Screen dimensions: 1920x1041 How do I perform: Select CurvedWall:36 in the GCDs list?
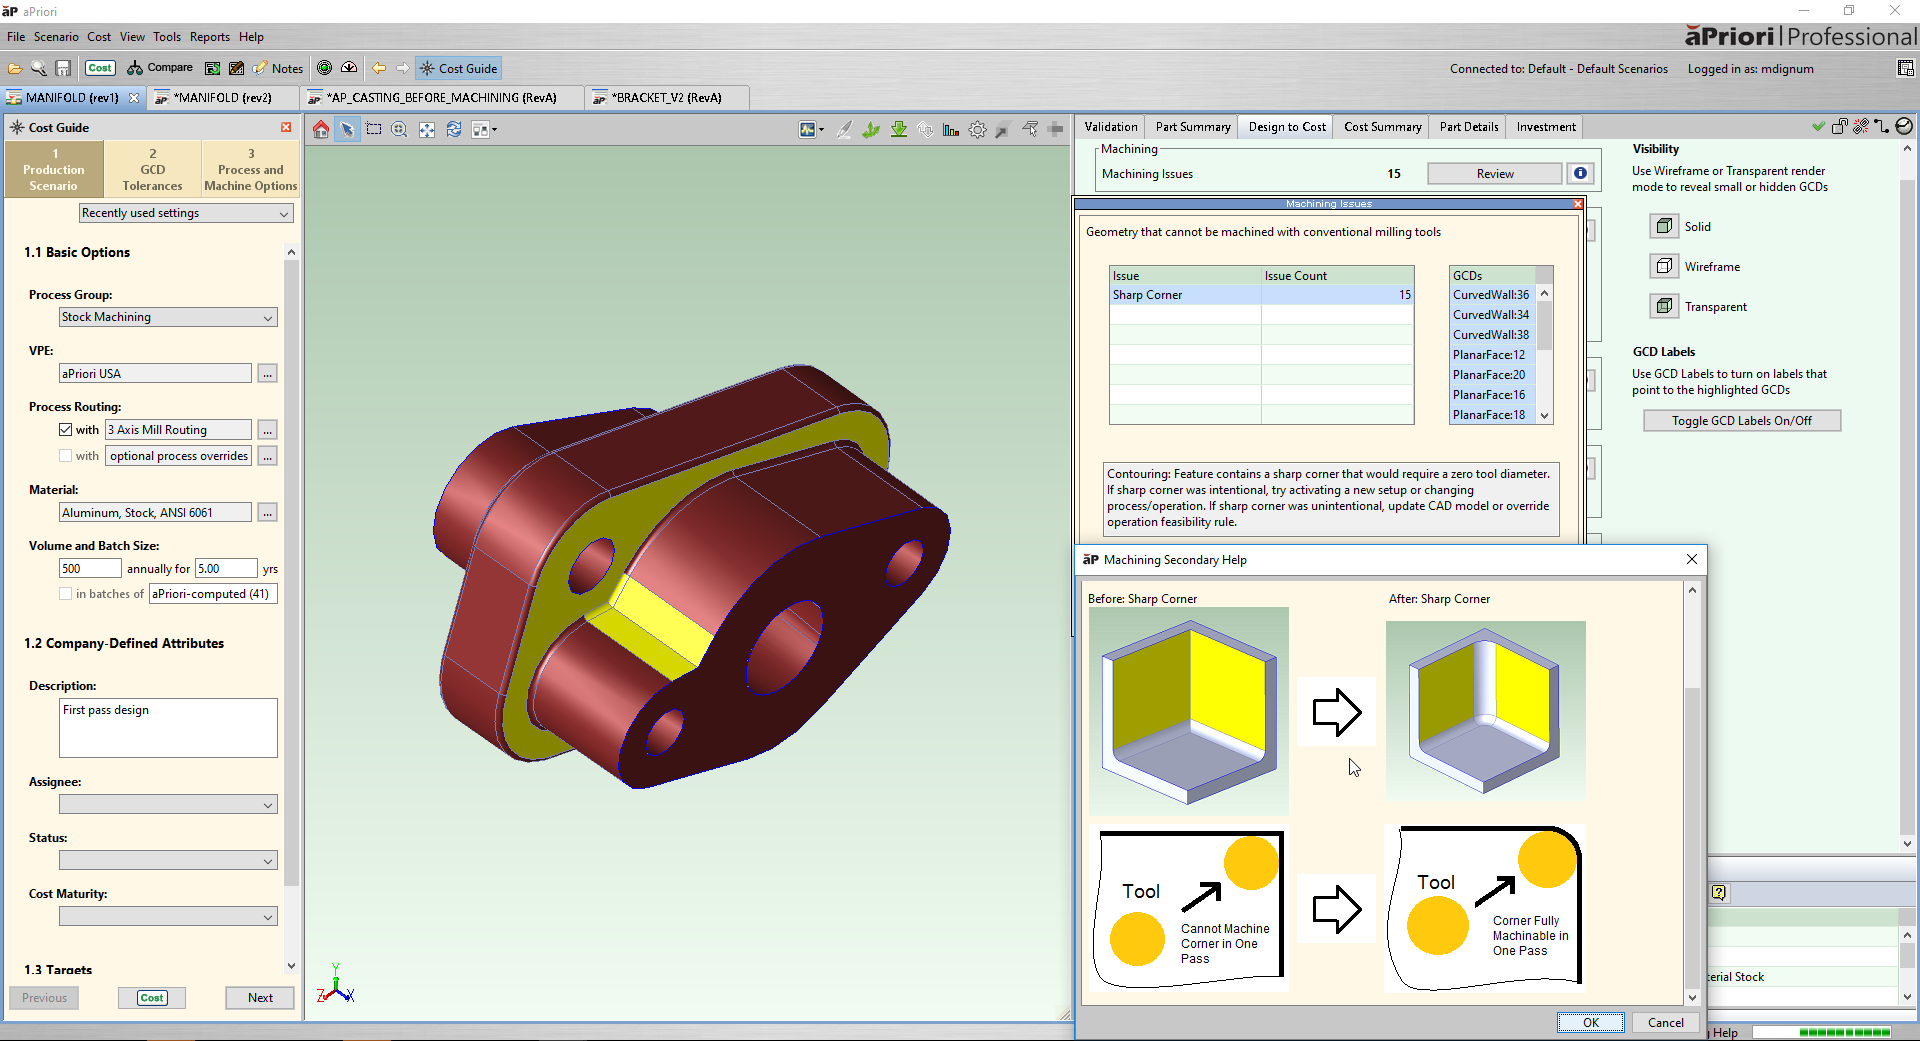tap(1491, 295)
